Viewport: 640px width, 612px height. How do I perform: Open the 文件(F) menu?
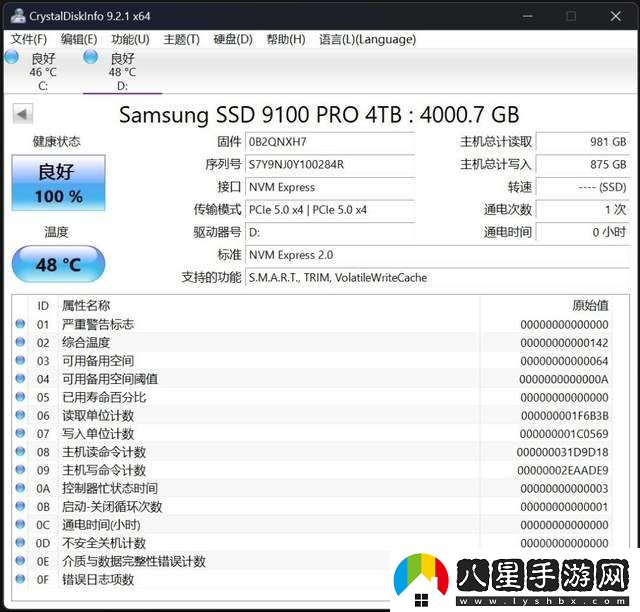pyautogui.click(x=29, y=39)
